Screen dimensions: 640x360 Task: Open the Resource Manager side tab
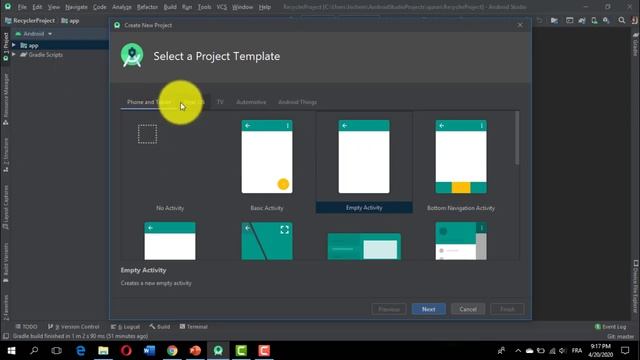pos(6,100)
